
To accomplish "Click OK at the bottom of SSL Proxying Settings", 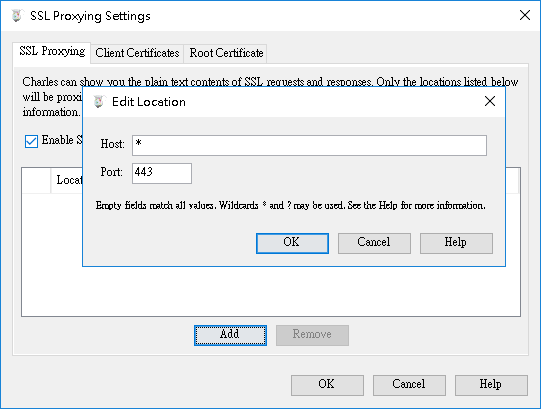I will [327, 385].
